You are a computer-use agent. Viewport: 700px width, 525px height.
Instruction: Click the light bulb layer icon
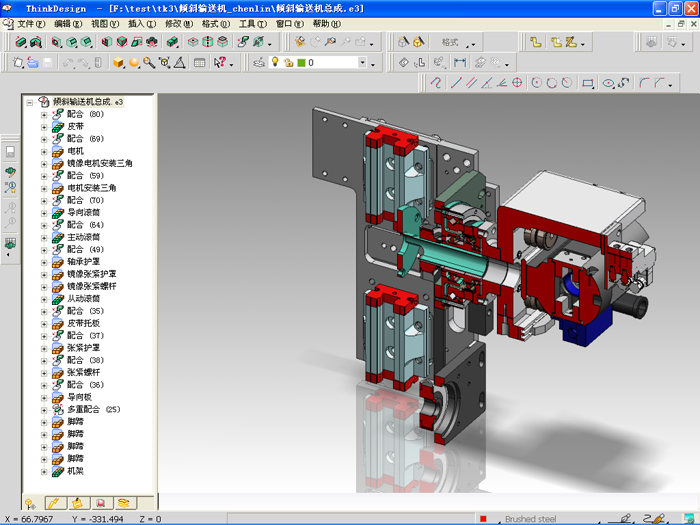pos(274,62)
